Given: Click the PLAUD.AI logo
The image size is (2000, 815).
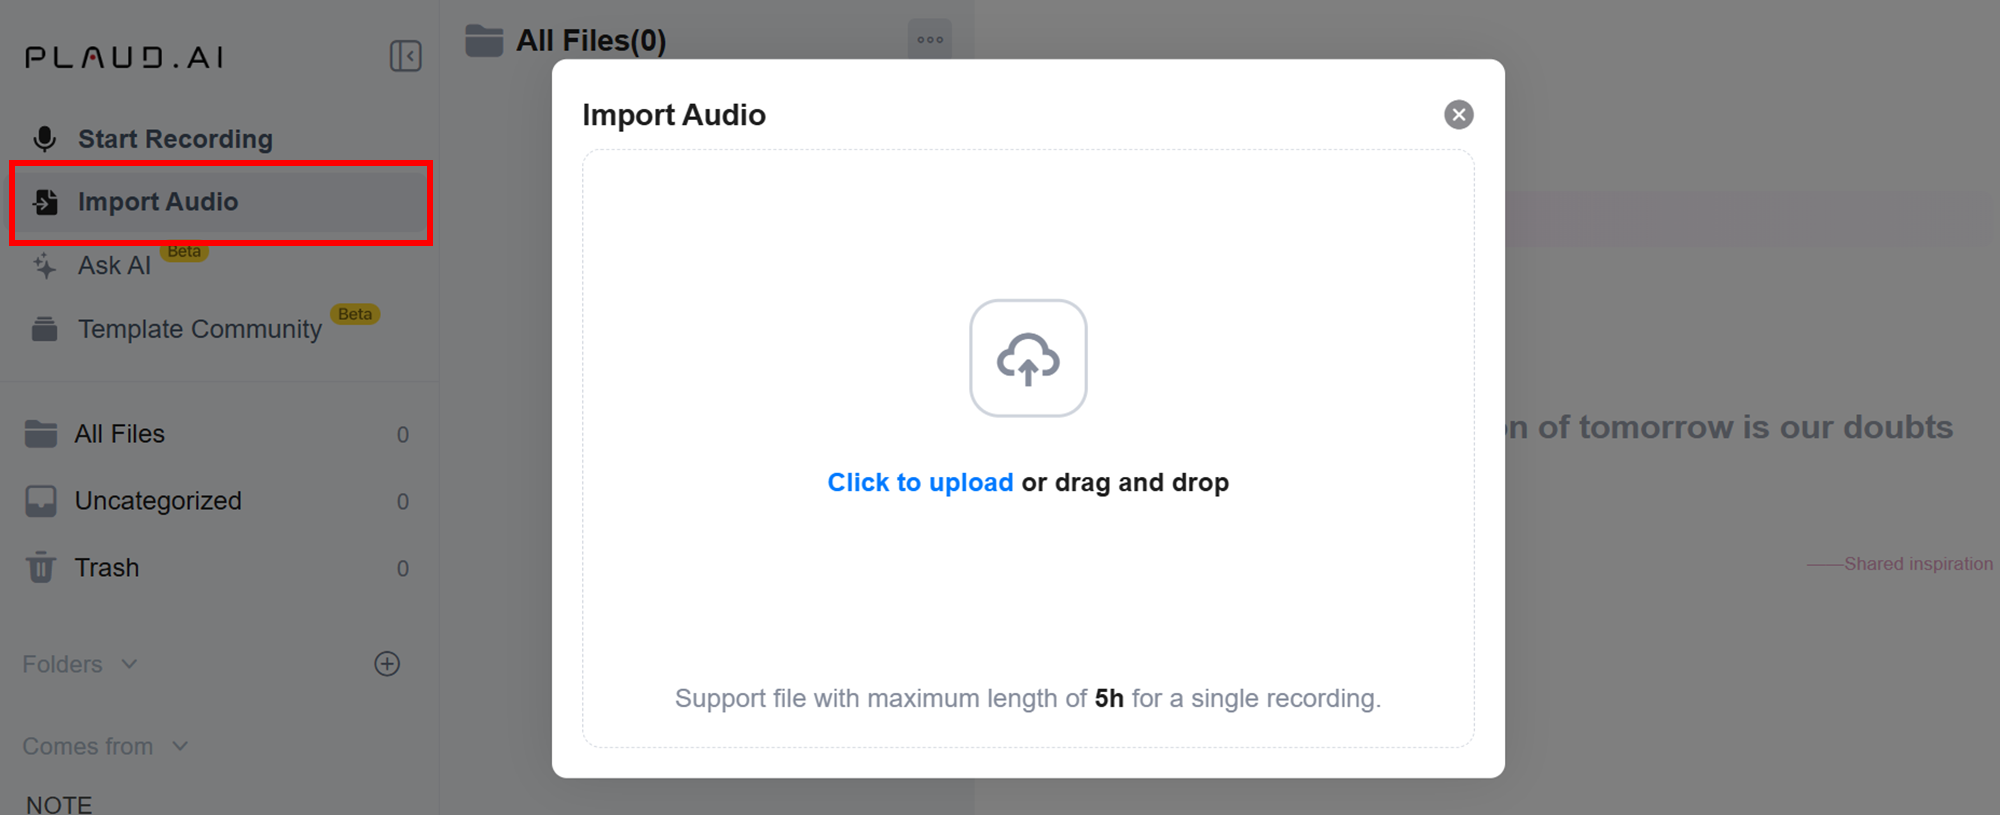Looking at the screenshot, I should (125, 57).
